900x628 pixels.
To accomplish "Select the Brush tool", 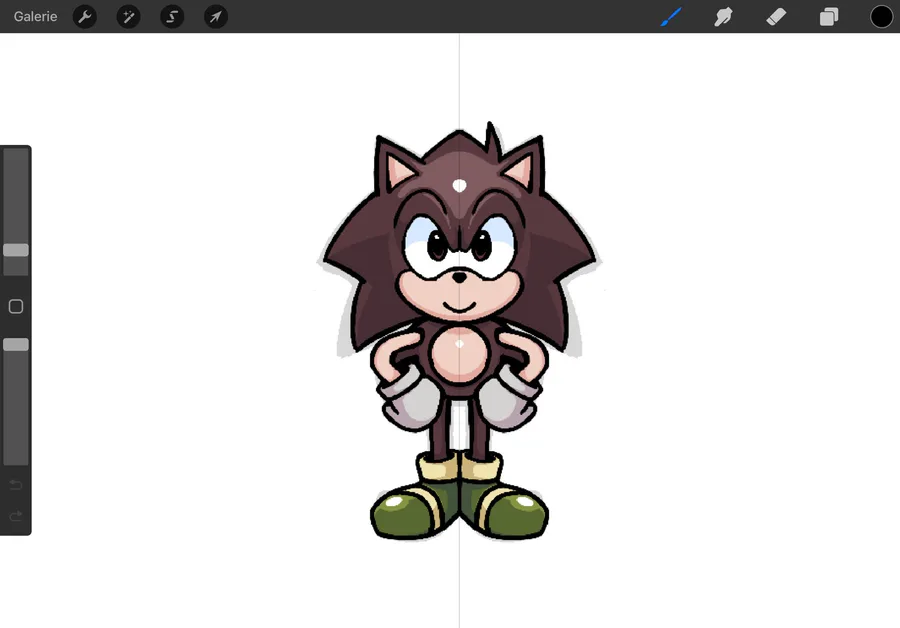I will coord(671,17).
